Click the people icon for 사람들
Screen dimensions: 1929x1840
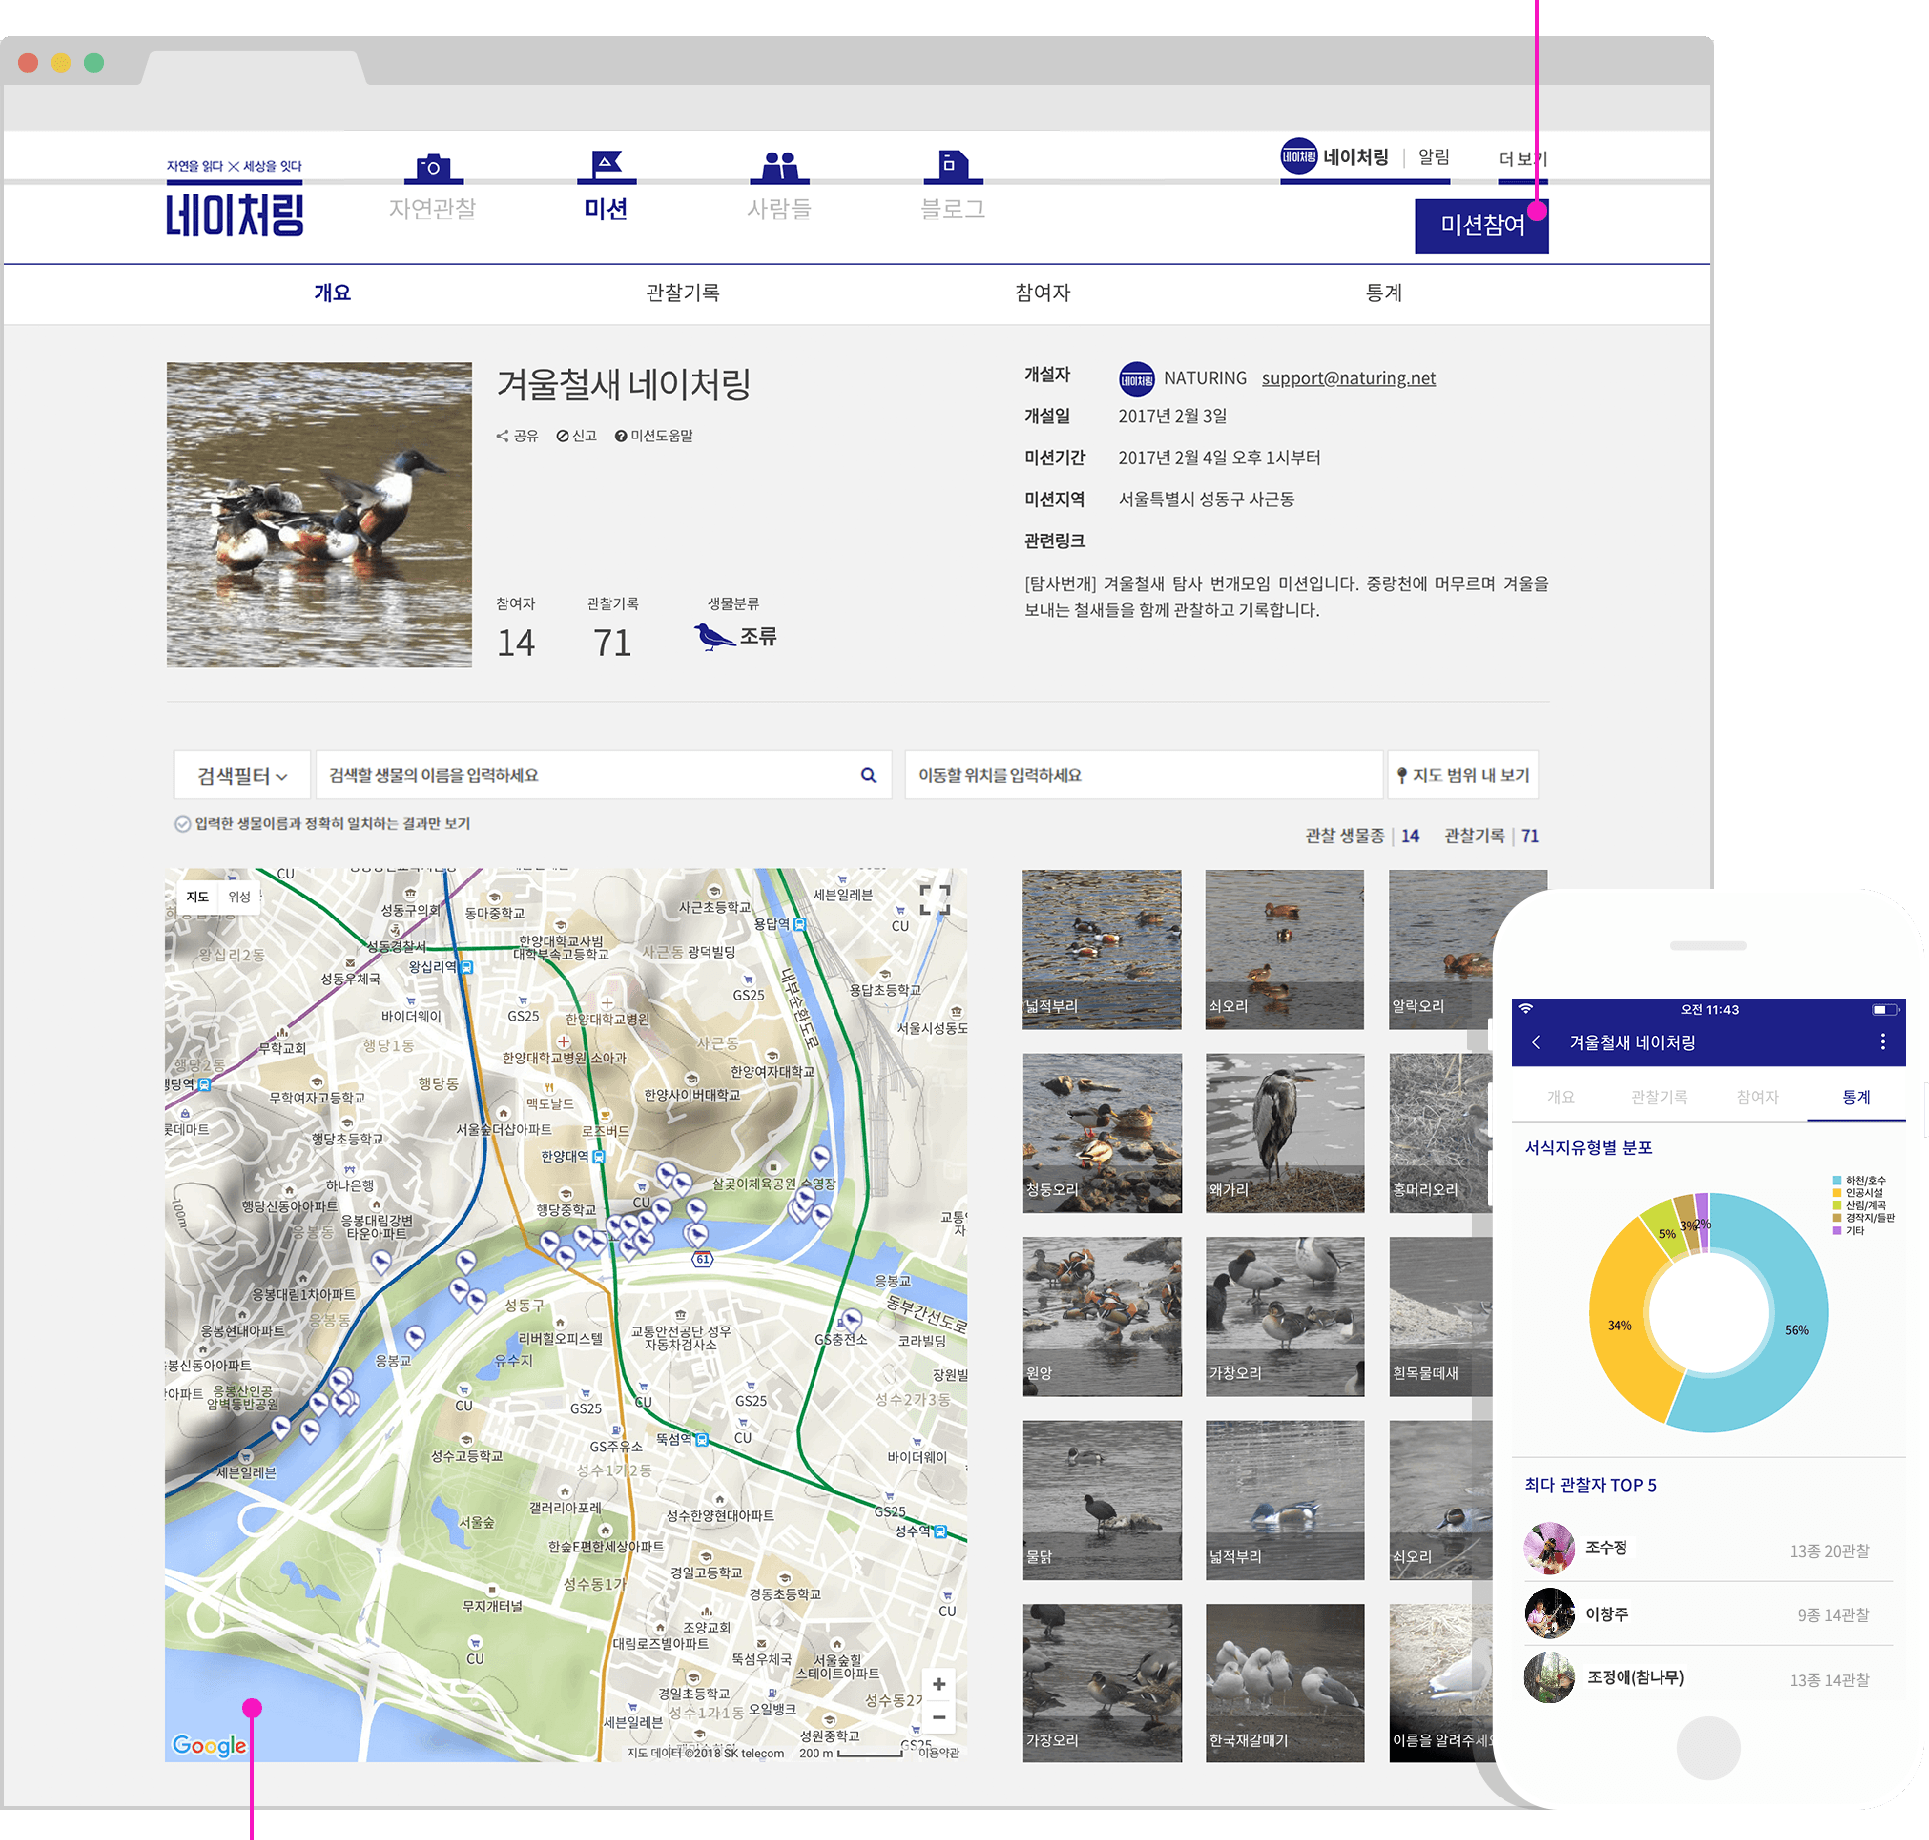pos(779,167)
